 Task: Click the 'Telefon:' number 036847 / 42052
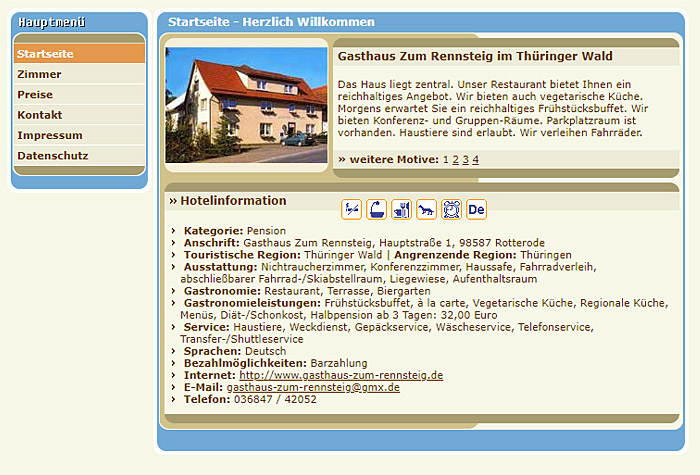pyautogui.click(x=275, y=400)
